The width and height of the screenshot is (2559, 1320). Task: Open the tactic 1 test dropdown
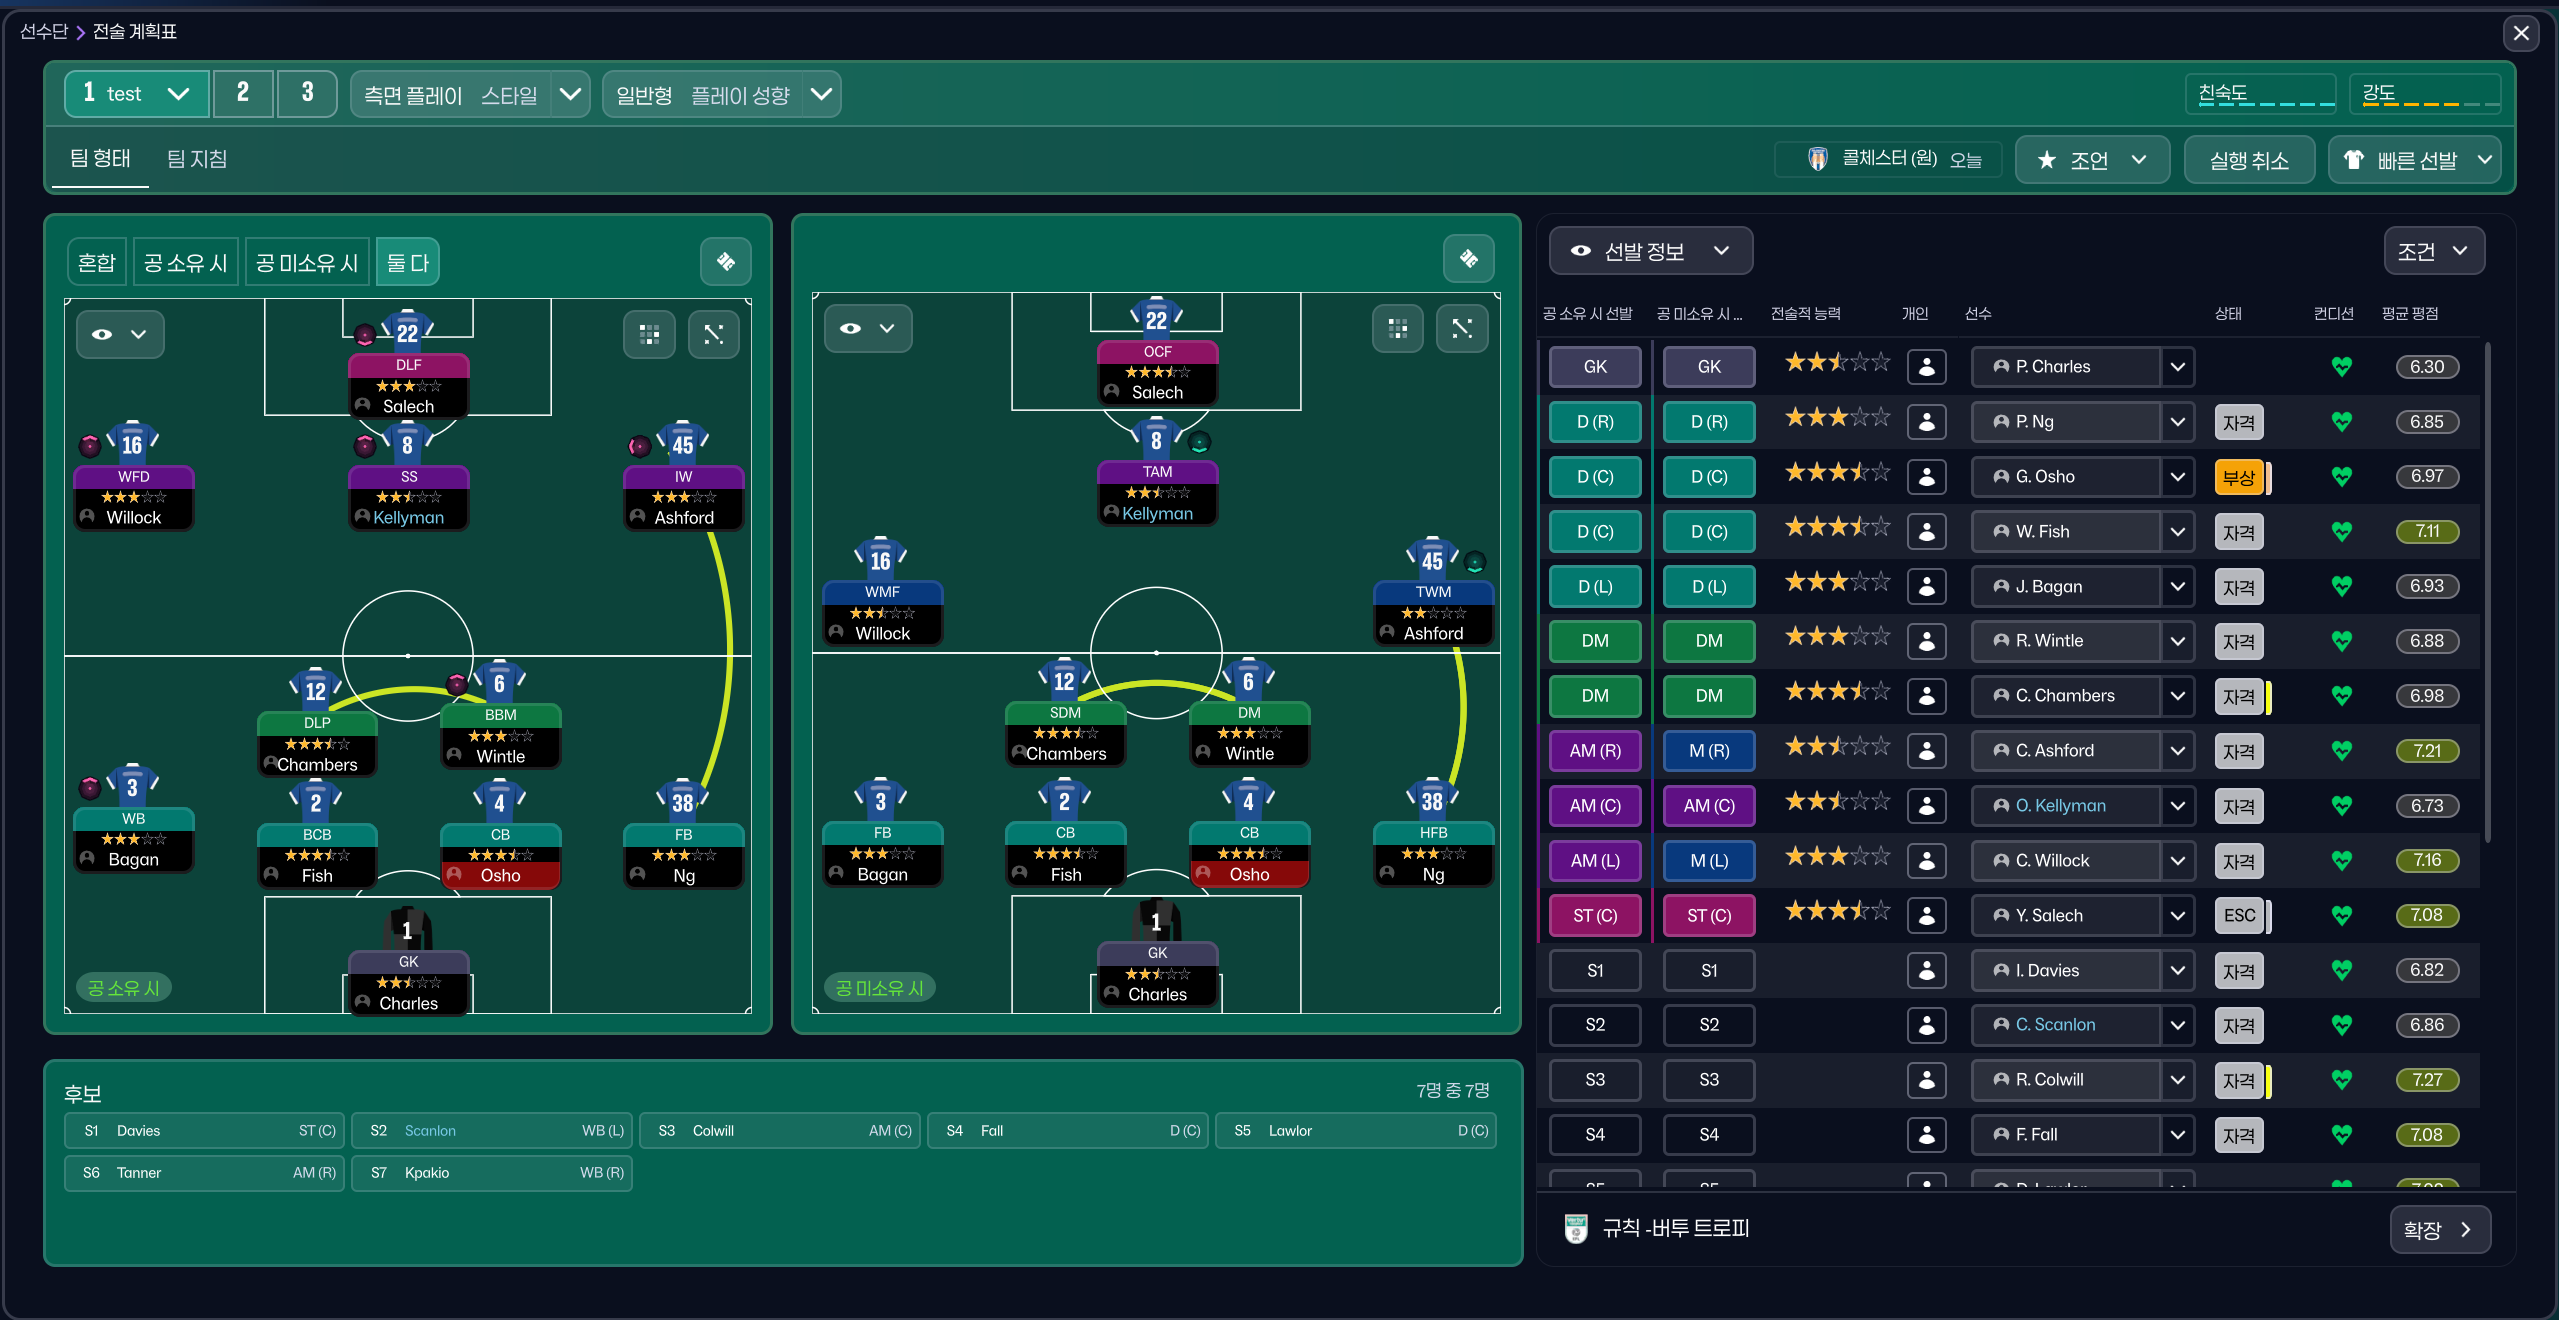(x=137, y=94)
